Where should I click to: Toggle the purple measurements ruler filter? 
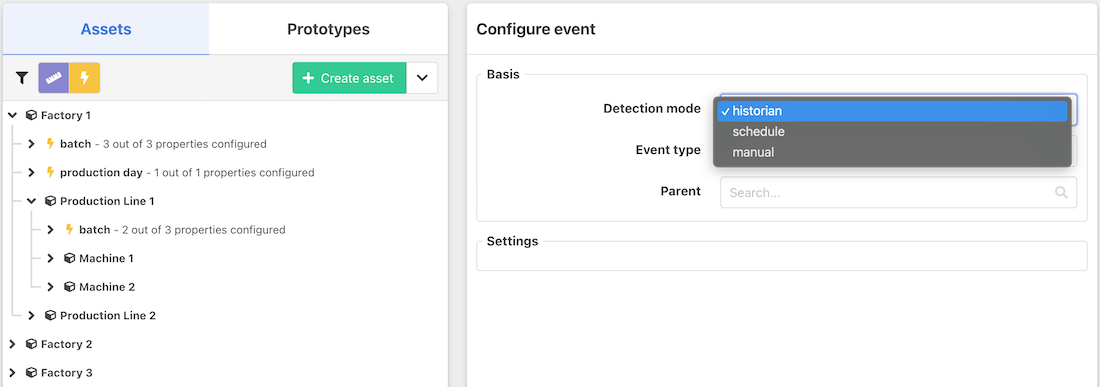pos(54,78)
